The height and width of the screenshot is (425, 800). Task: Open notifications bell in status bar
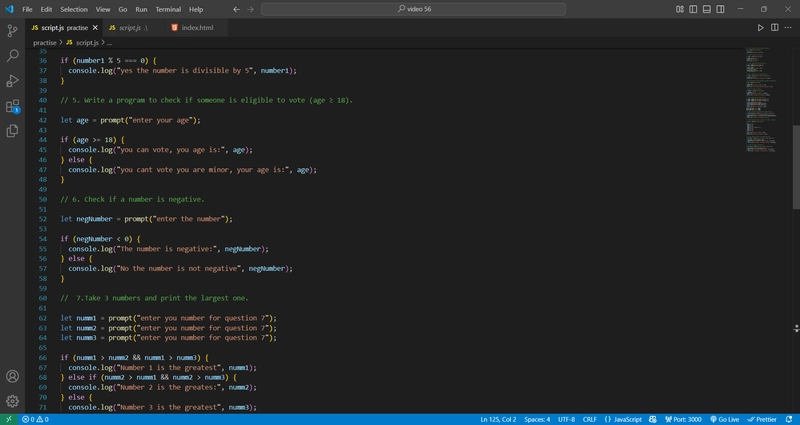tap(789, 419)
